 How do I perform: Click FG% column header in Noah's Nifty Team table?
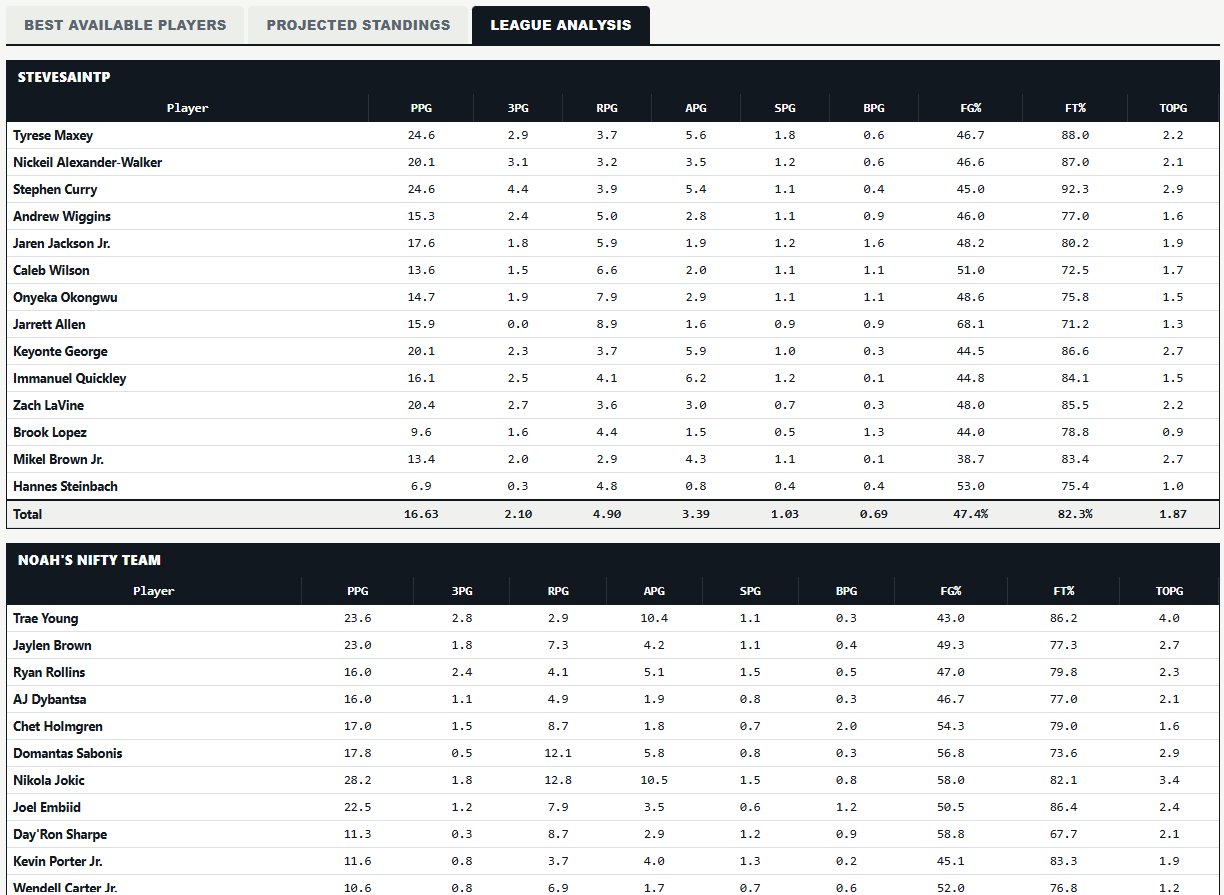pos(951,591)
